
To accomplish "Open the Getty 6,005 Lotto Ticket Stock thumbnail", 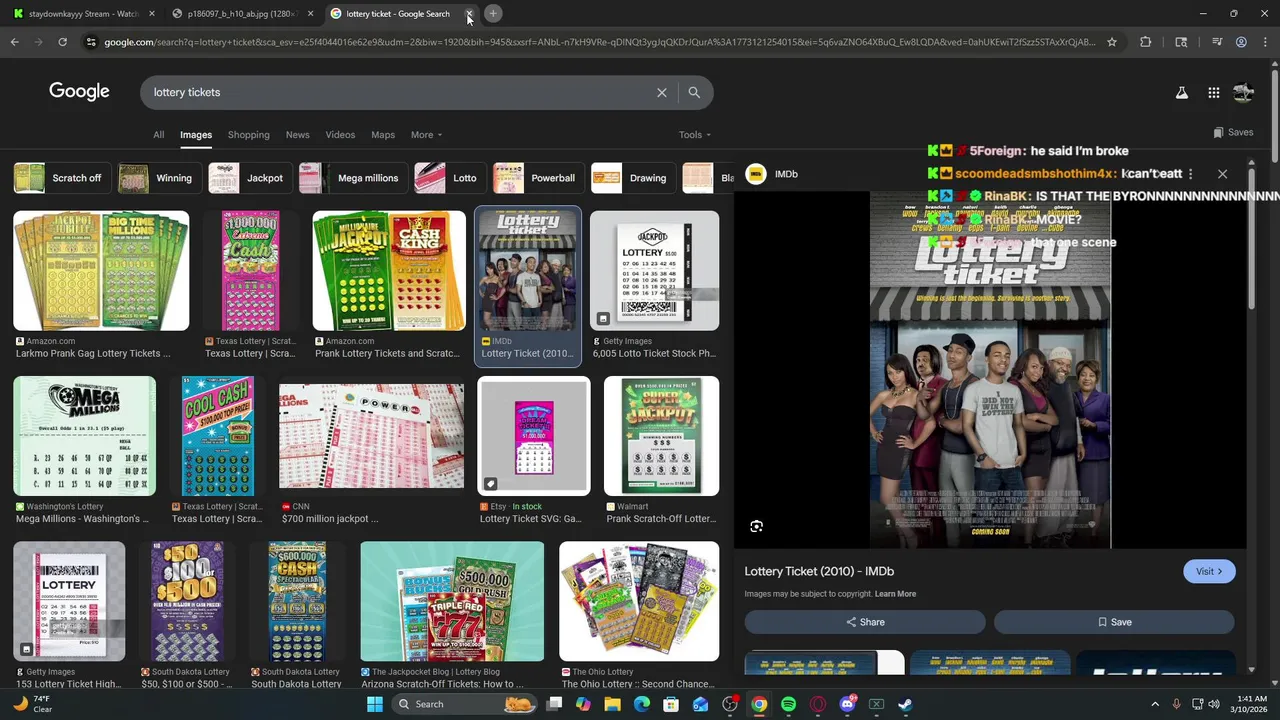I will pyautogui.click(x=654, y=271).
